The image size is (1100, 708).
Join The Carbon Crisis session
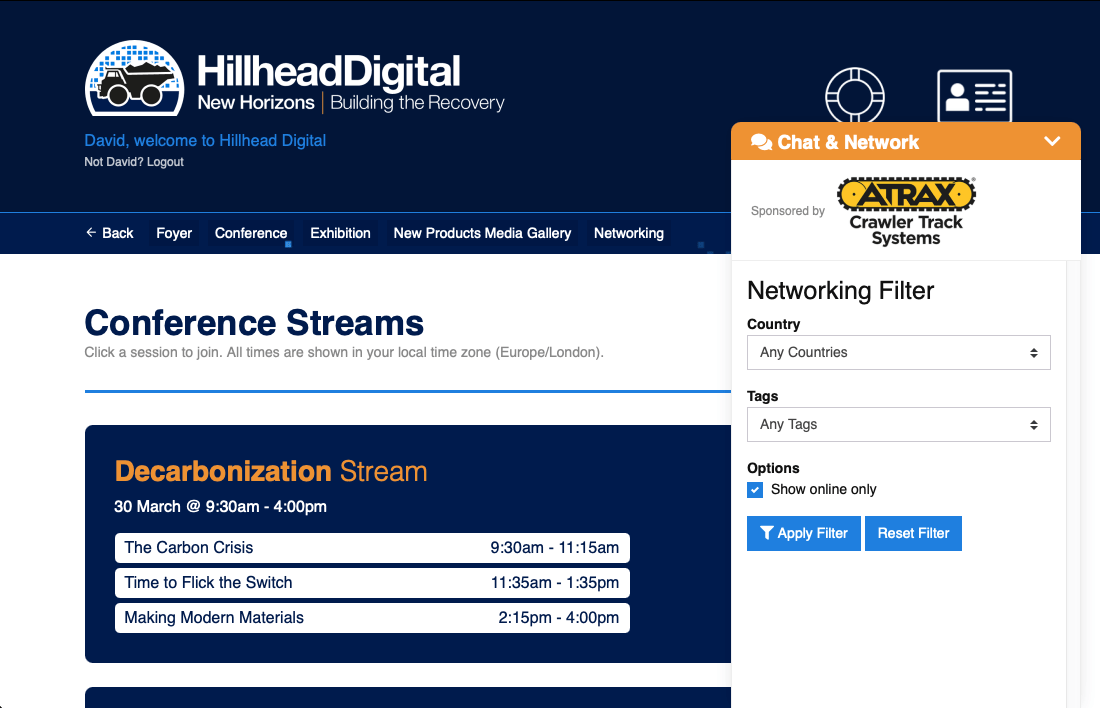coord(373,548)
